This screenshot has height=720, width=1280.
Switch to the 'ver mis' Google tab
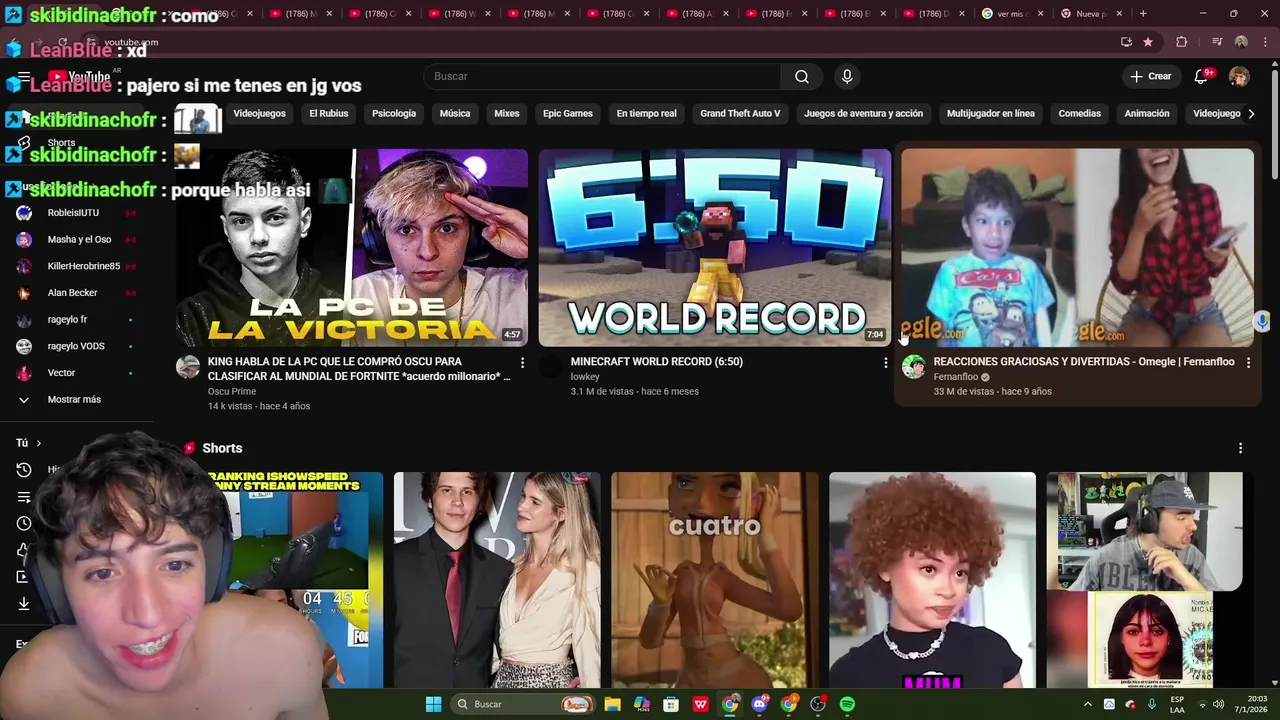tap(1012, 14)
